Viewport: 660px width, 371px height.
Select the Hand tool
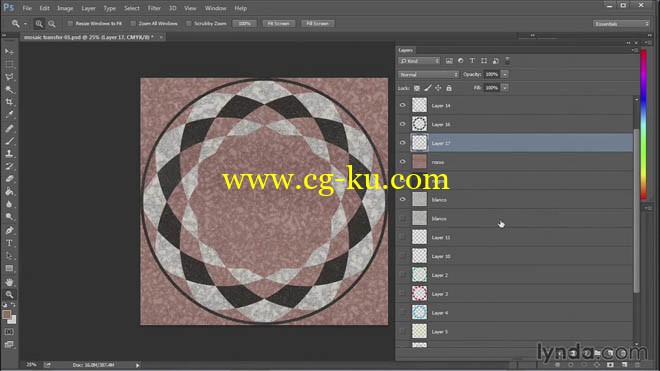click(9, 282)
